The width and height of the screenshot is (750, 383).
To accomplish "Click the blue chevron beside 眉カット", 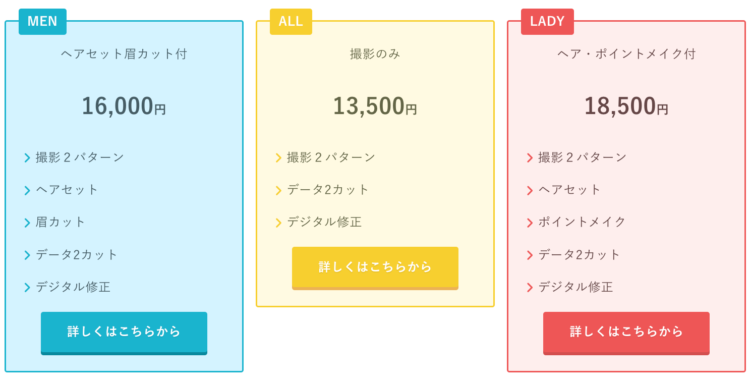I will coord(27,223).
